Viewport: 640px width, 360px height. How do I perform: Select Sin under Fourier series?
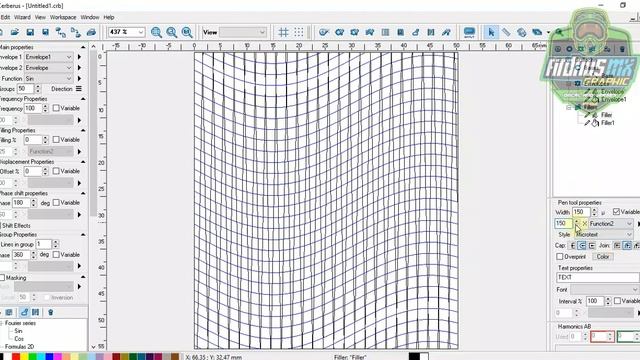18,331
